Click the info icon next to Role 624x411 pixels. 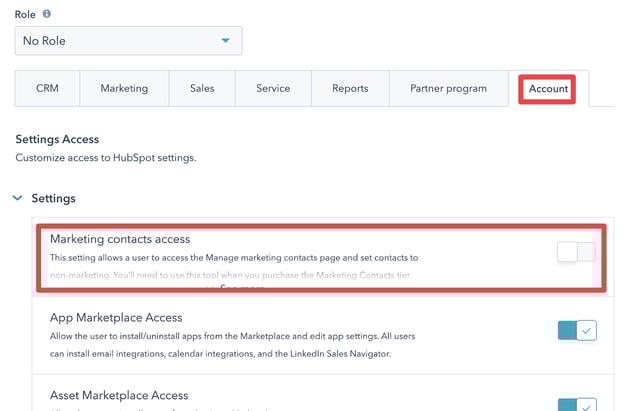click(x=46, y=14)
